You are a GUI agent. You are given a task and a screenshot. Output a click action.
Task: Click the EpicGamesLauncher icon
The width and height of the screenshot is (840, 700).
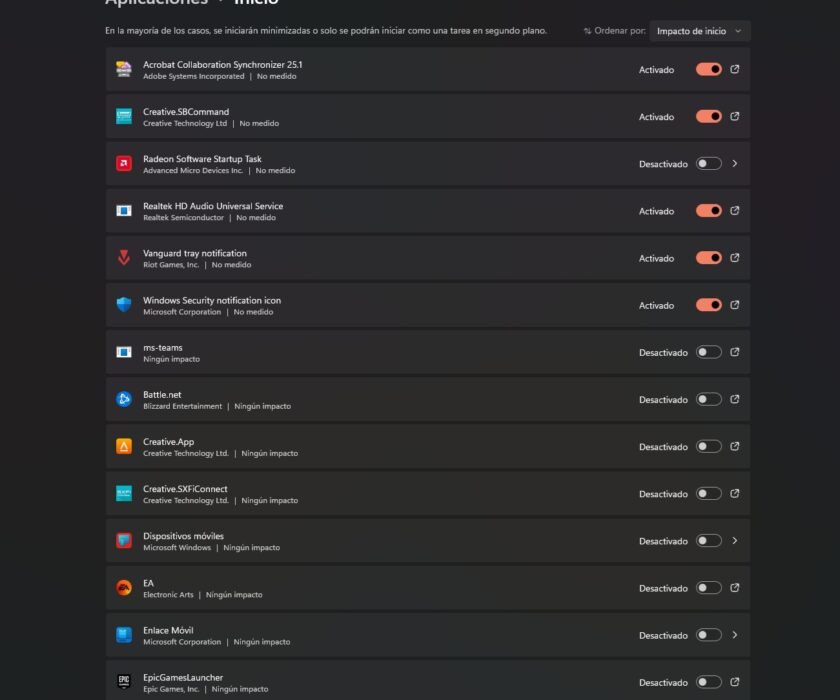coord(123,682)
